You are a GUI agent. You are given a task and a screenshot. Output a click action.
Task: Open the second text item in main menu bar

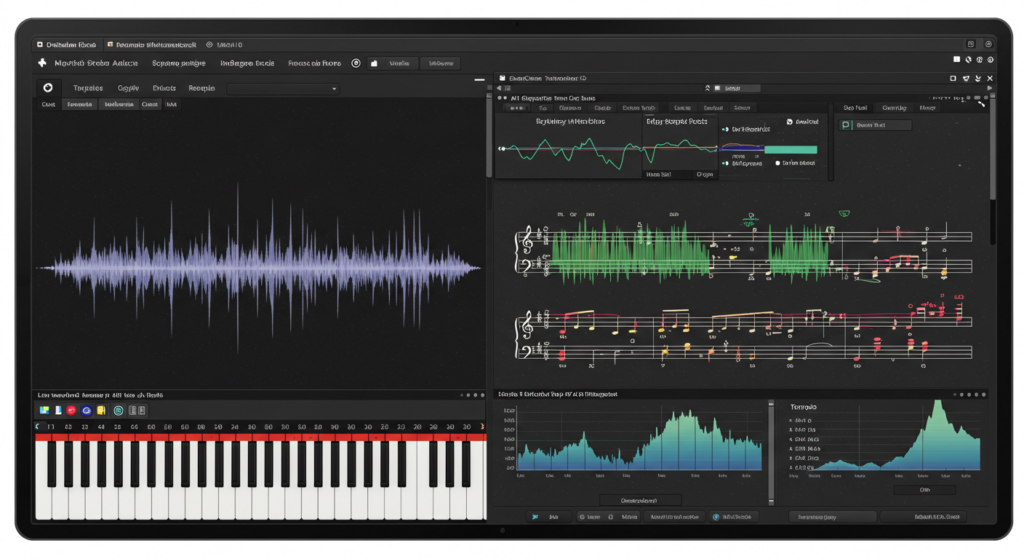point(179,63)
